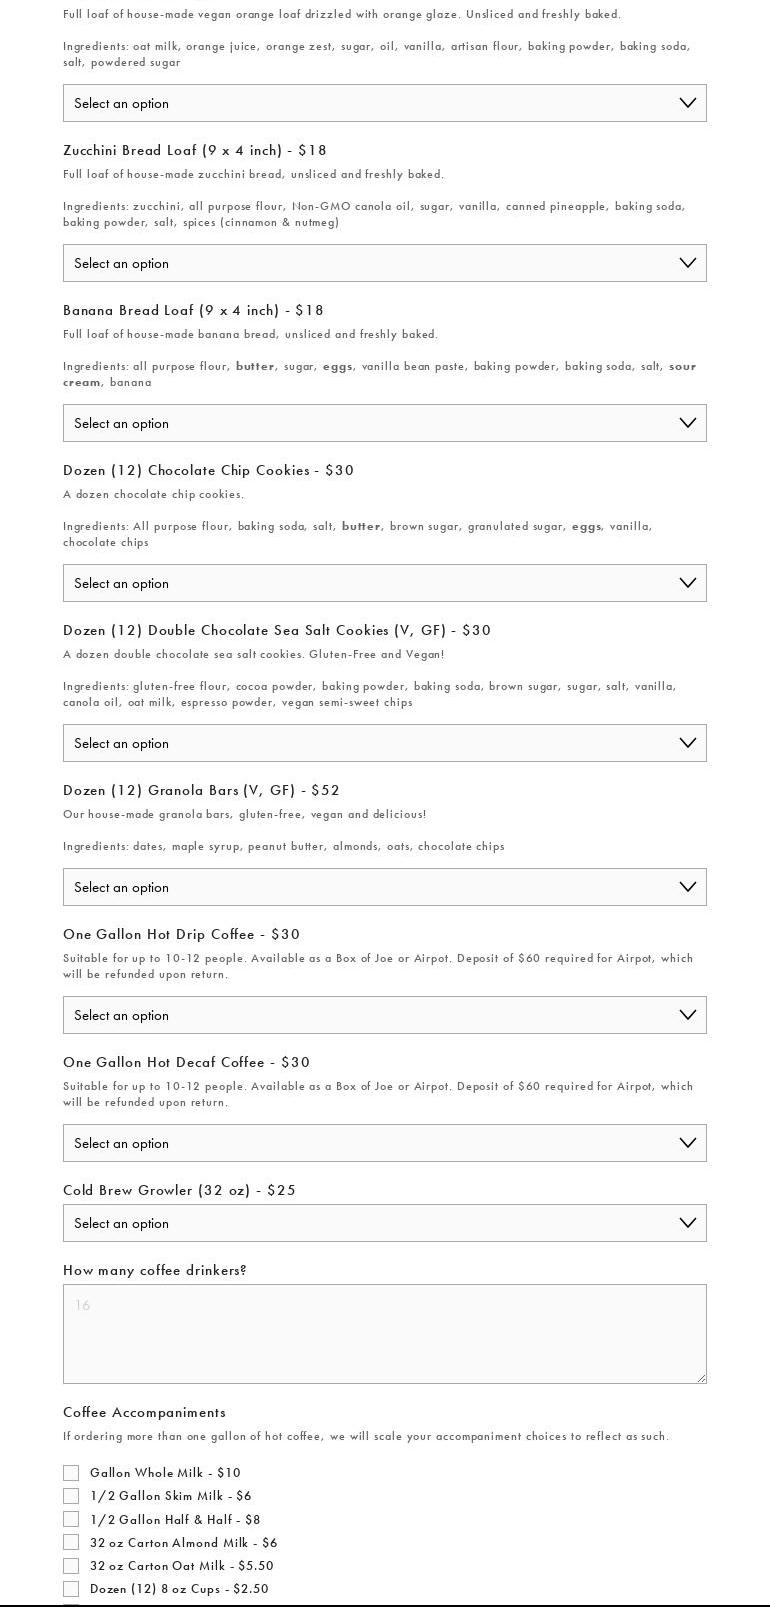
Task: Select 32 oz Carton Almond Milk checkbox
Action: (x=71, y=1543)
